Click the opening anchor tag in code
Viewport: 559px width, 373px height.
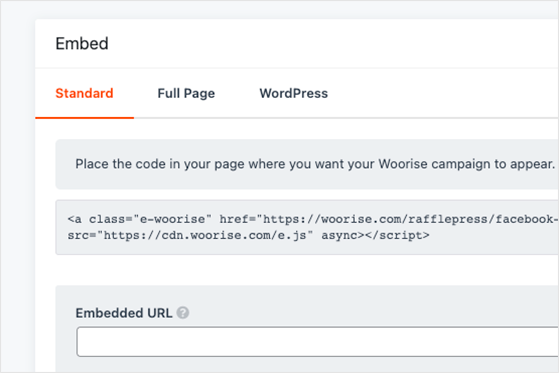75,219
